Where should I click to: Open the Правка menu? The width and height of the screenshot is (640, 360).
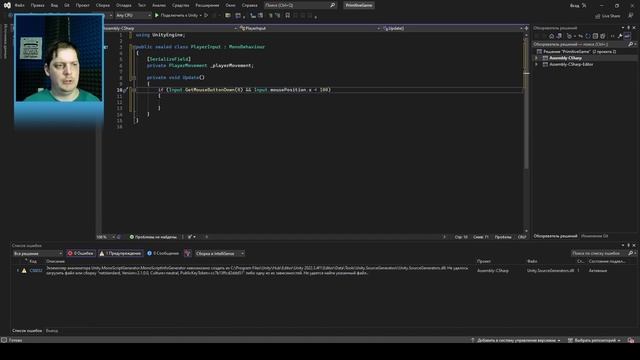(38, 5)
